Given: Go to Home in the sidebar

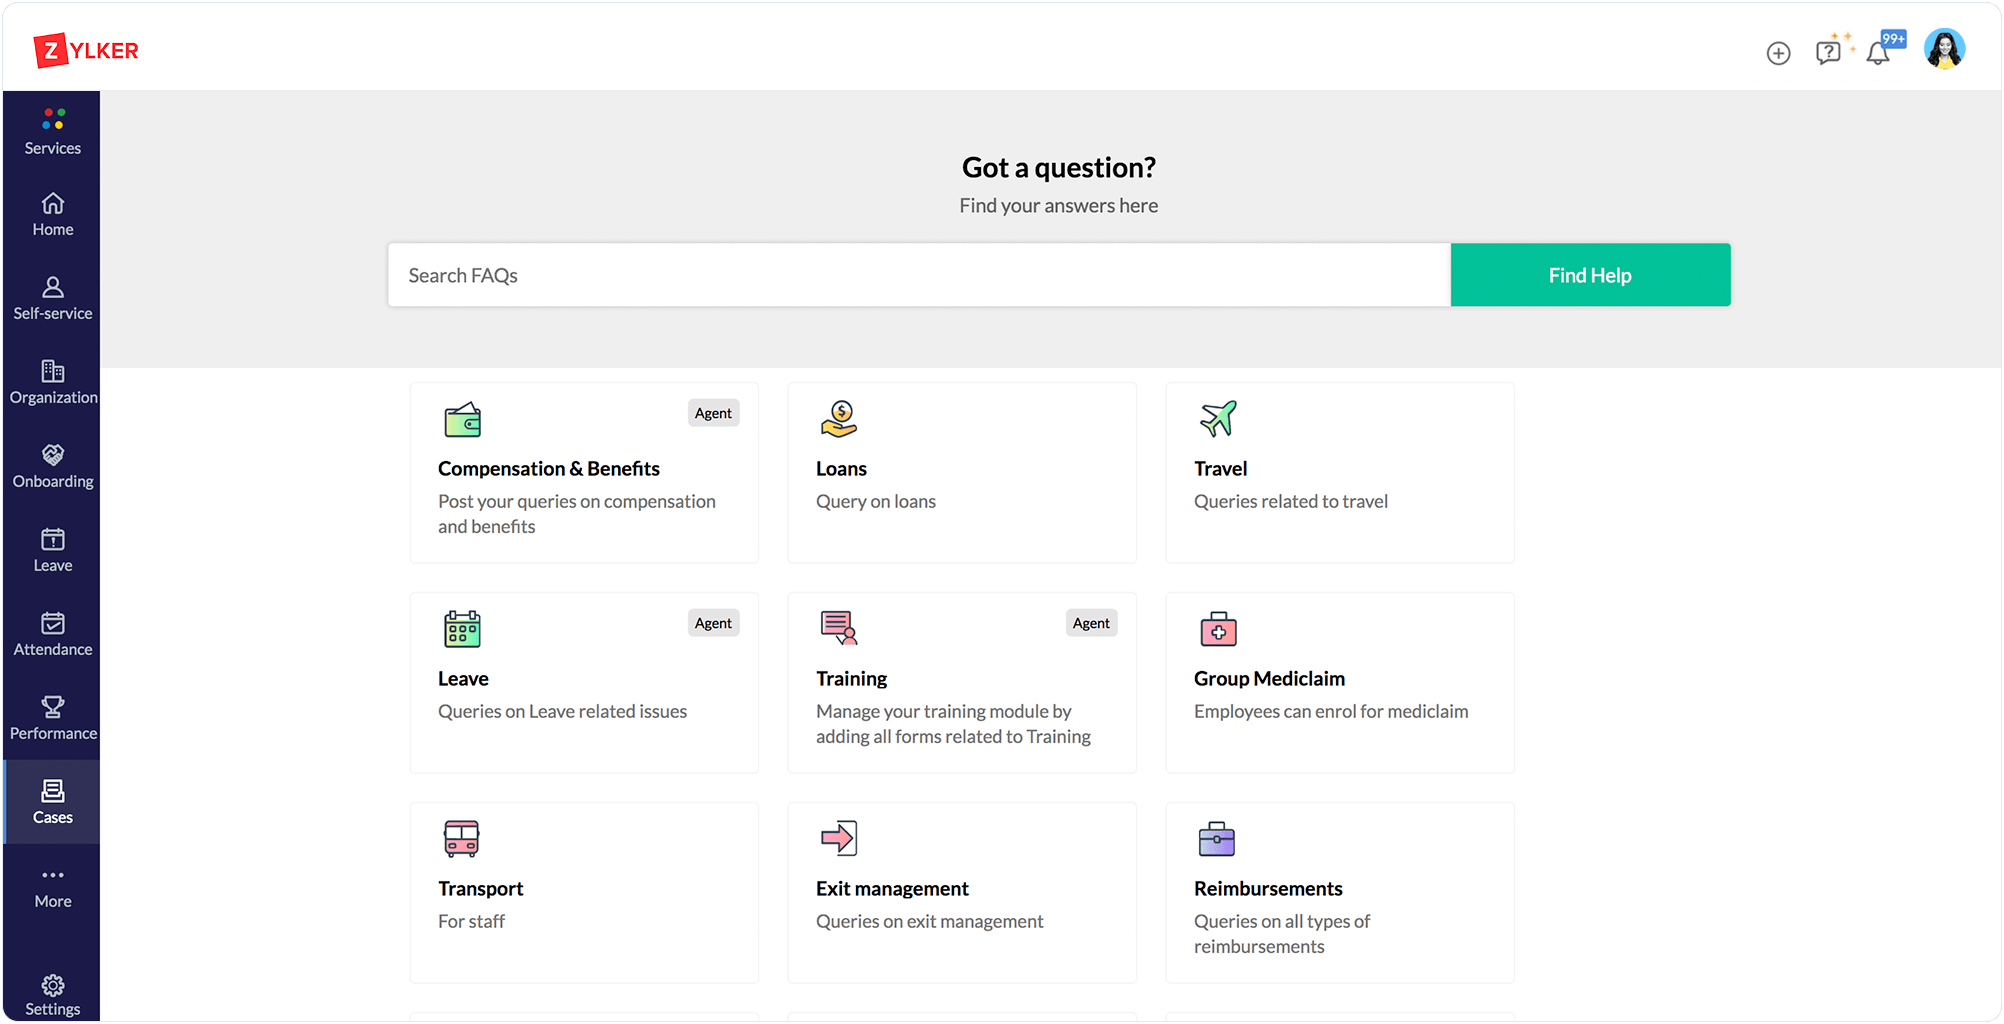Looking at the screenshot, I should coord(53,214).
